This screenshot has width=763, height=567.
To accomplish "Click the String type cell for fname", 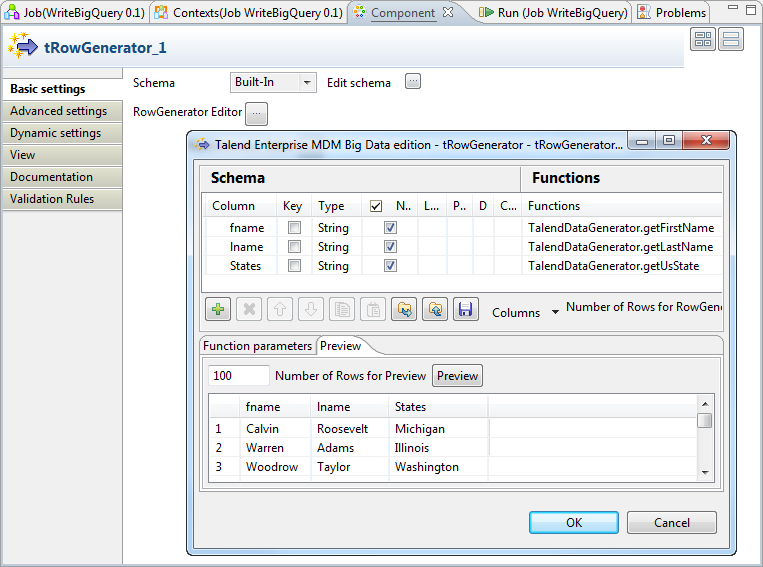I will pos(336,228).
